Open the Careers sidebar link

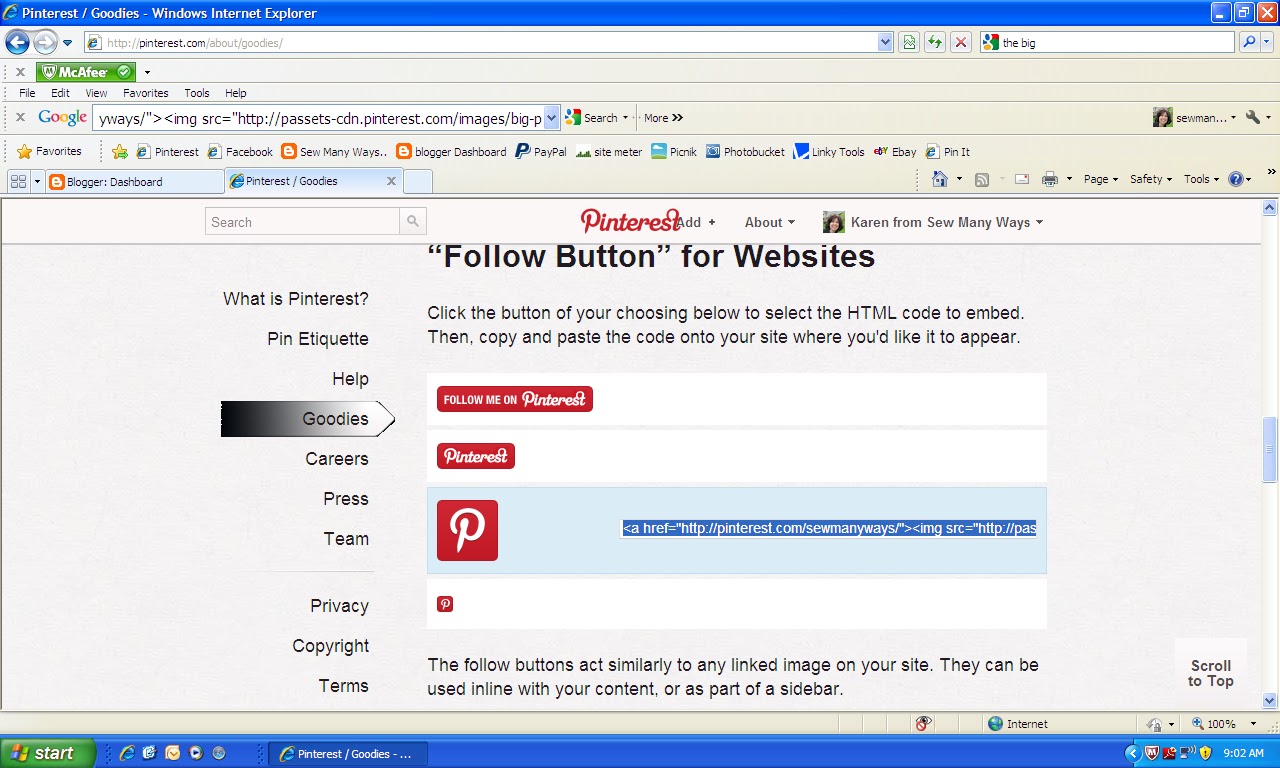tap(337, 459)
